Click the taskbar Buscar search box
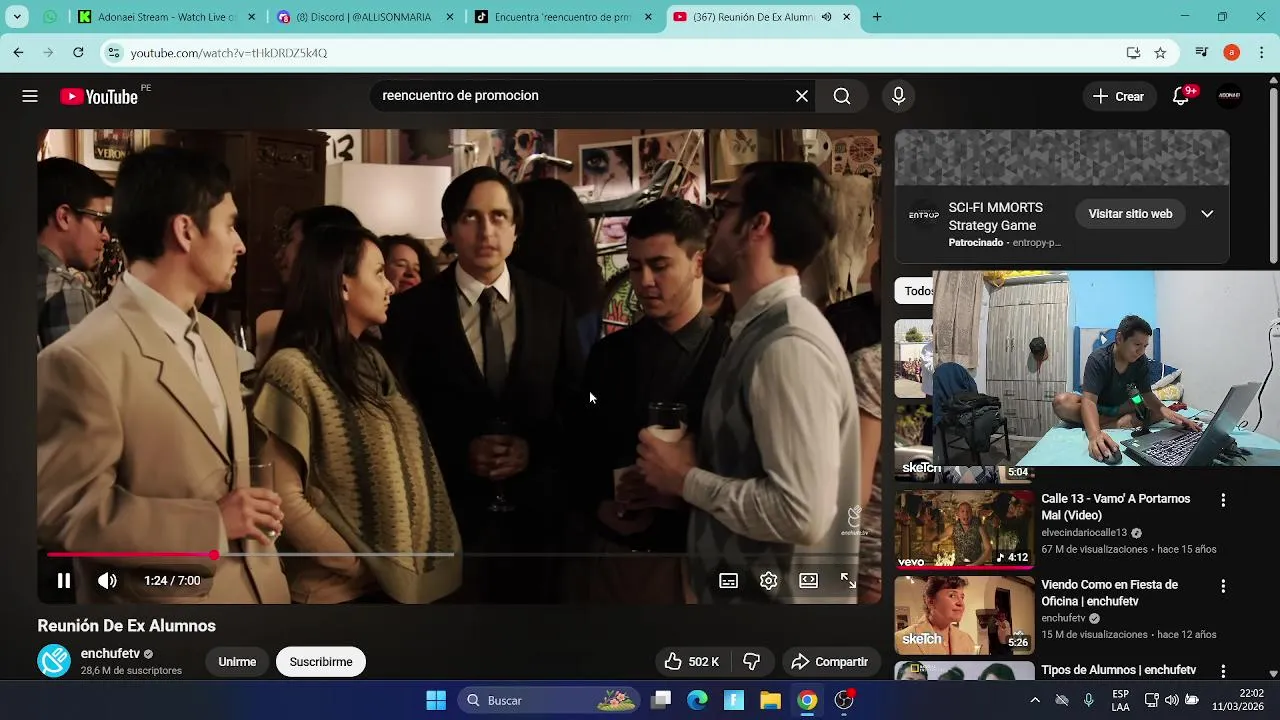 click(550, 700)
